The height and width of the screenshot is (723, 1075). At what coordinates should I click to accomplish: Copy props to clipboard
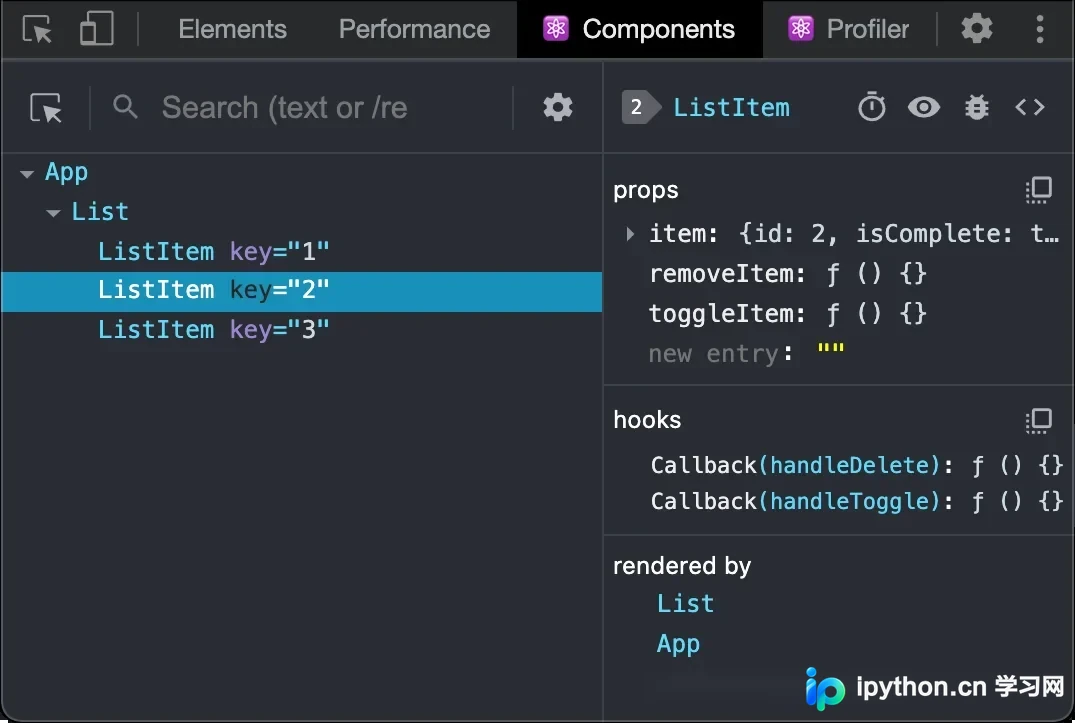point(1038,190)
